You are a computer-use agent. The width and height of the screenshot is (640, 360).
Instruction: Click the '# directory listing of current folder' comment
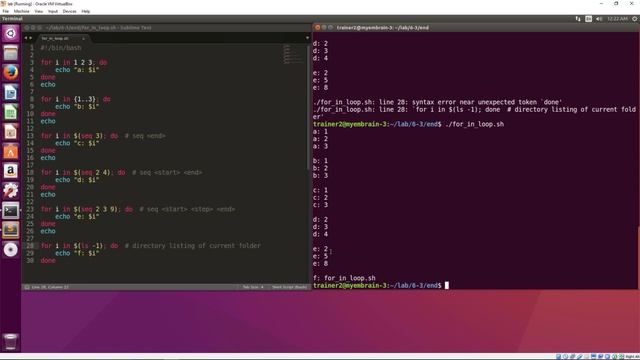click(193, 246)
